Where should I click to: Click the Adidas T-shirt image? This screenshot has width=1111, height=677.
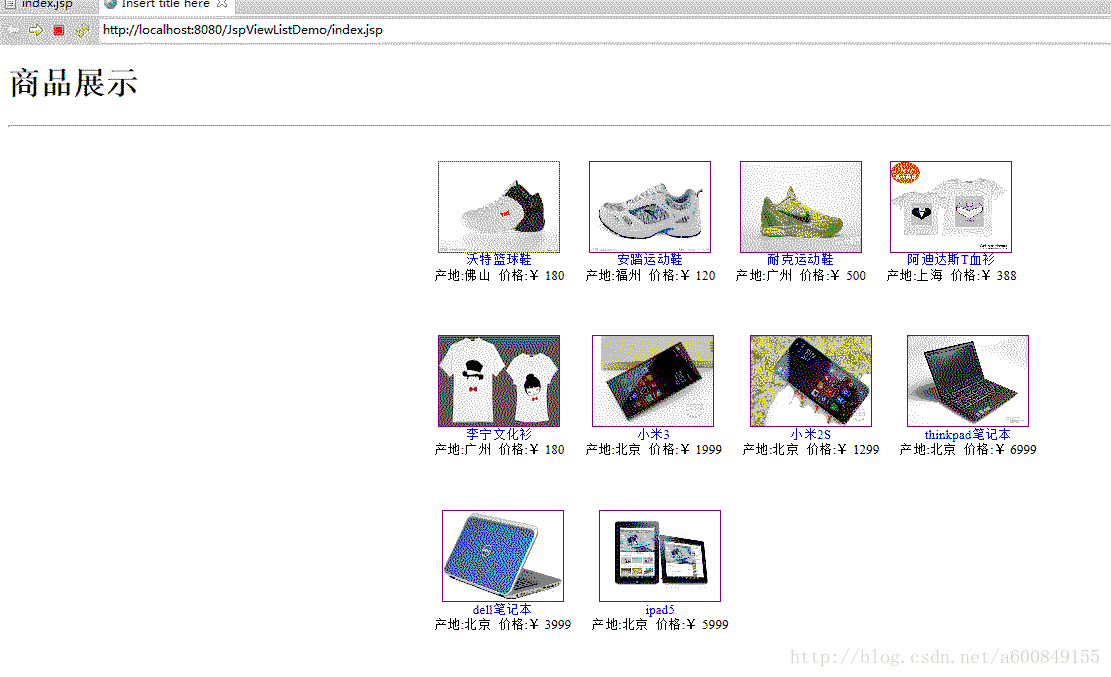pos(951,207)
